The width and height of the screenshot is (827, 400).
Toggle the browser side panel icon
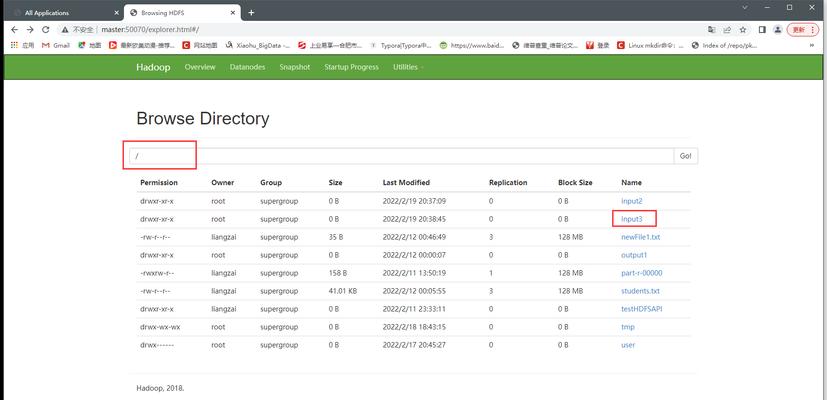click(x=762, y=30)
